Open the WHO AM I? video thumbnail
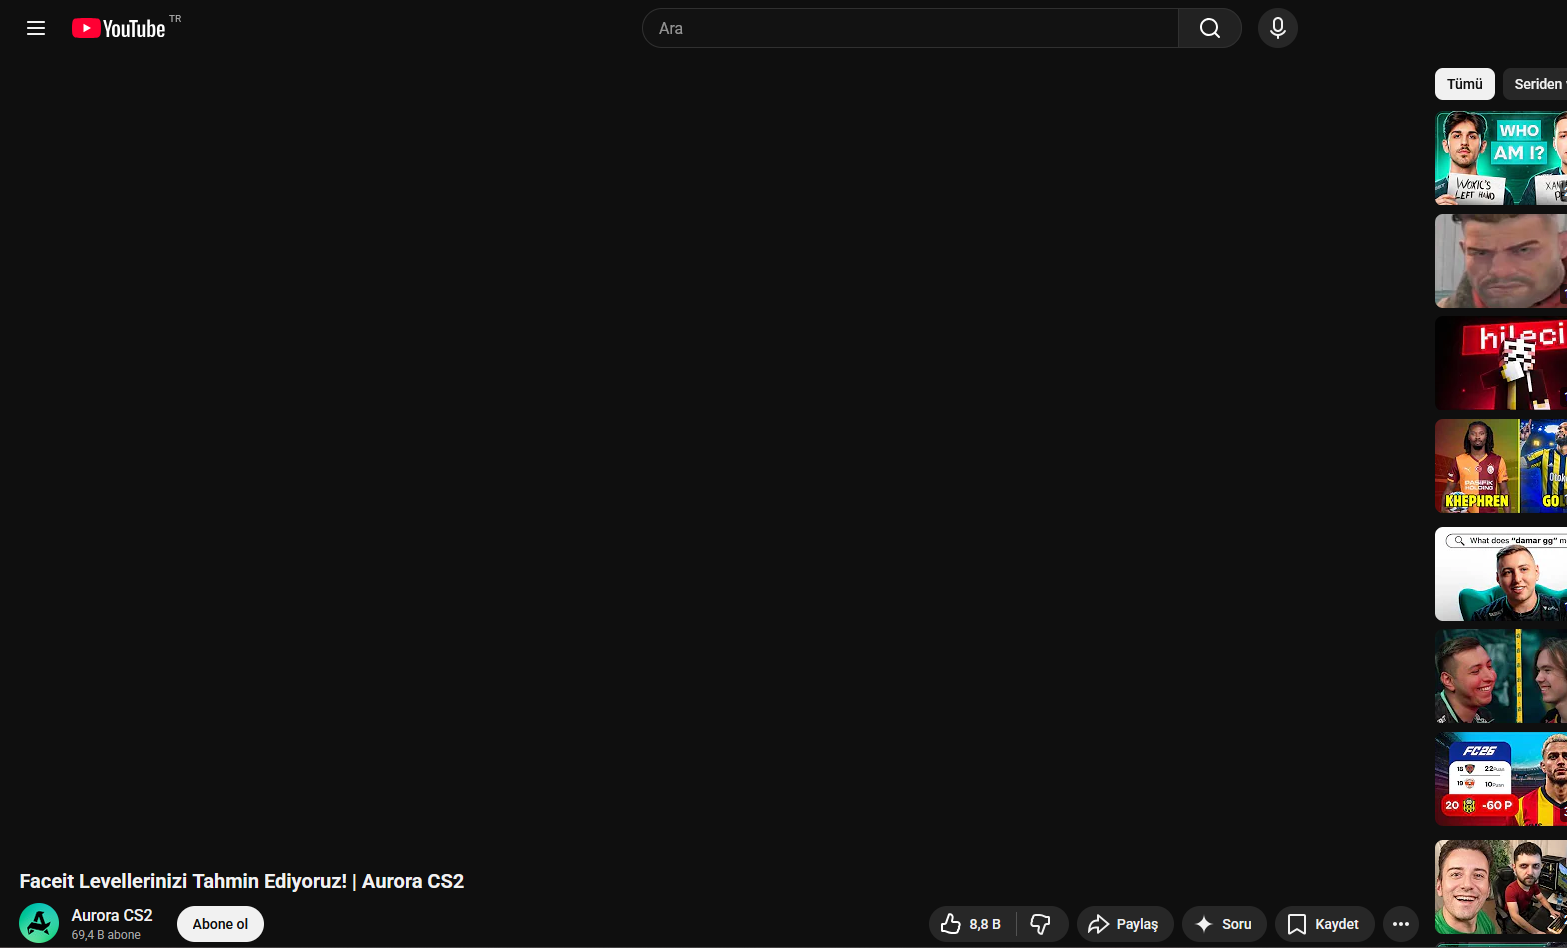The width and height of the screenshot is (1567, 948). click(1501, 158)
